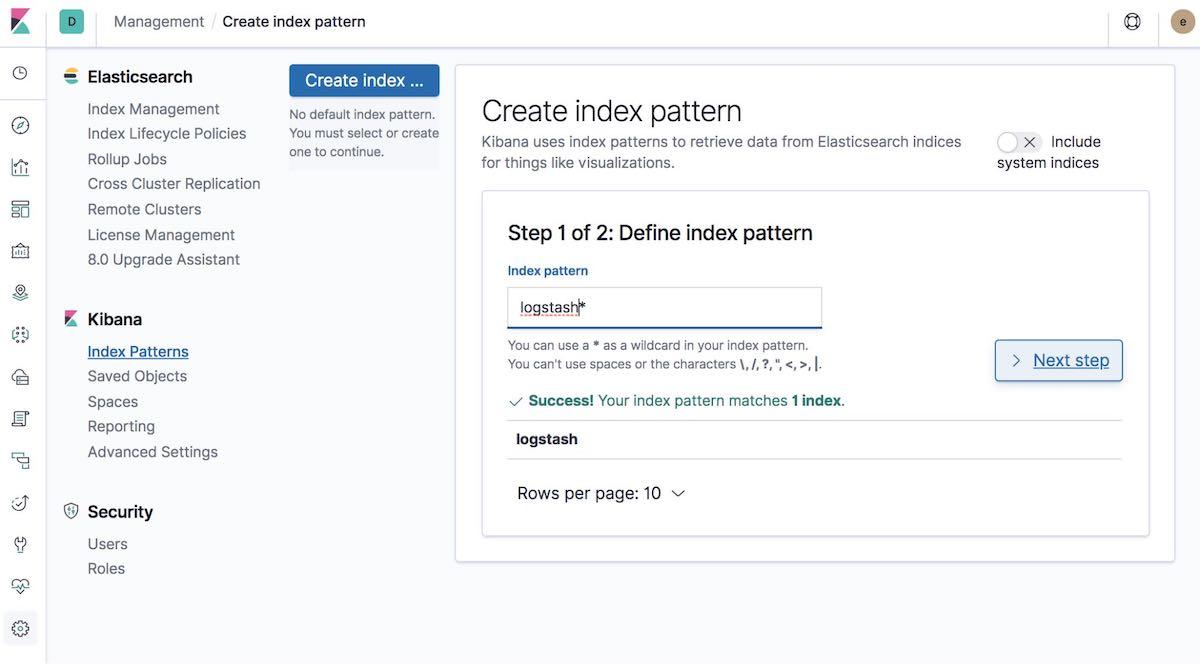Click the Create index pattern button

click(364, 80)
